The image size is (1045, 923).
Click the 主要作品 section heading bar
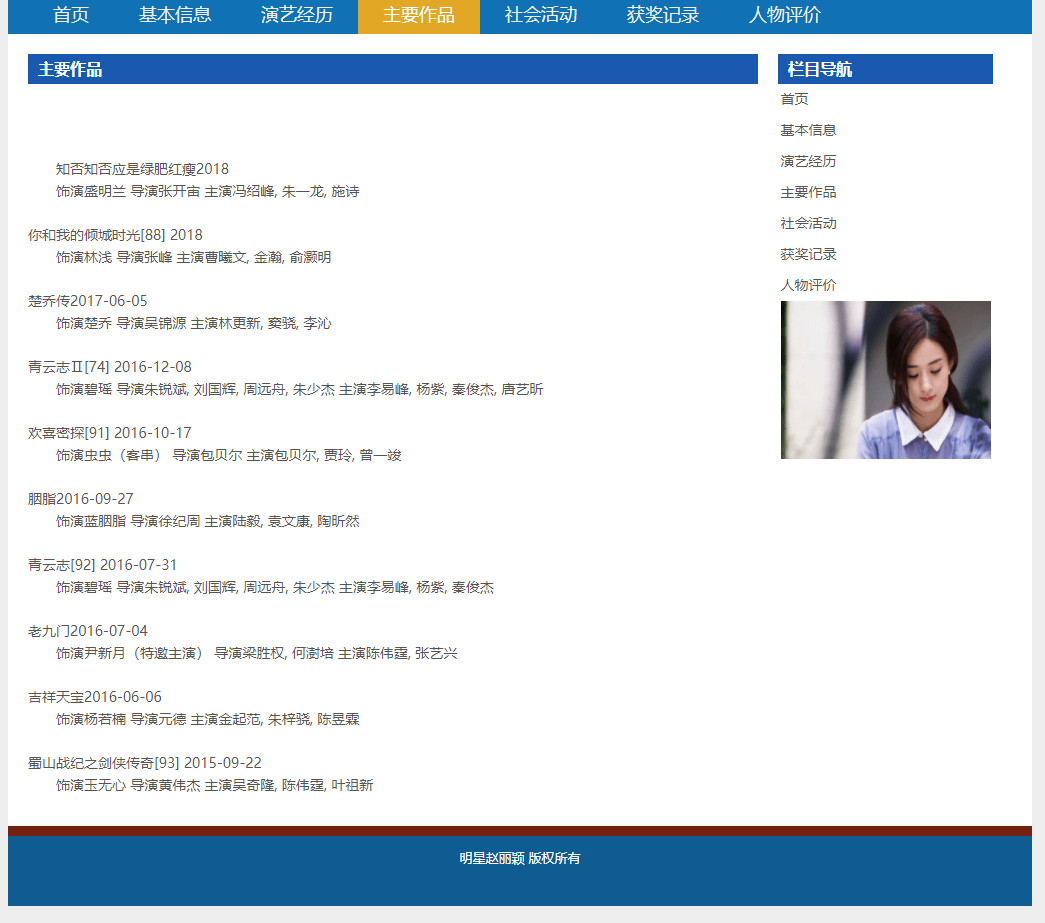393,69
